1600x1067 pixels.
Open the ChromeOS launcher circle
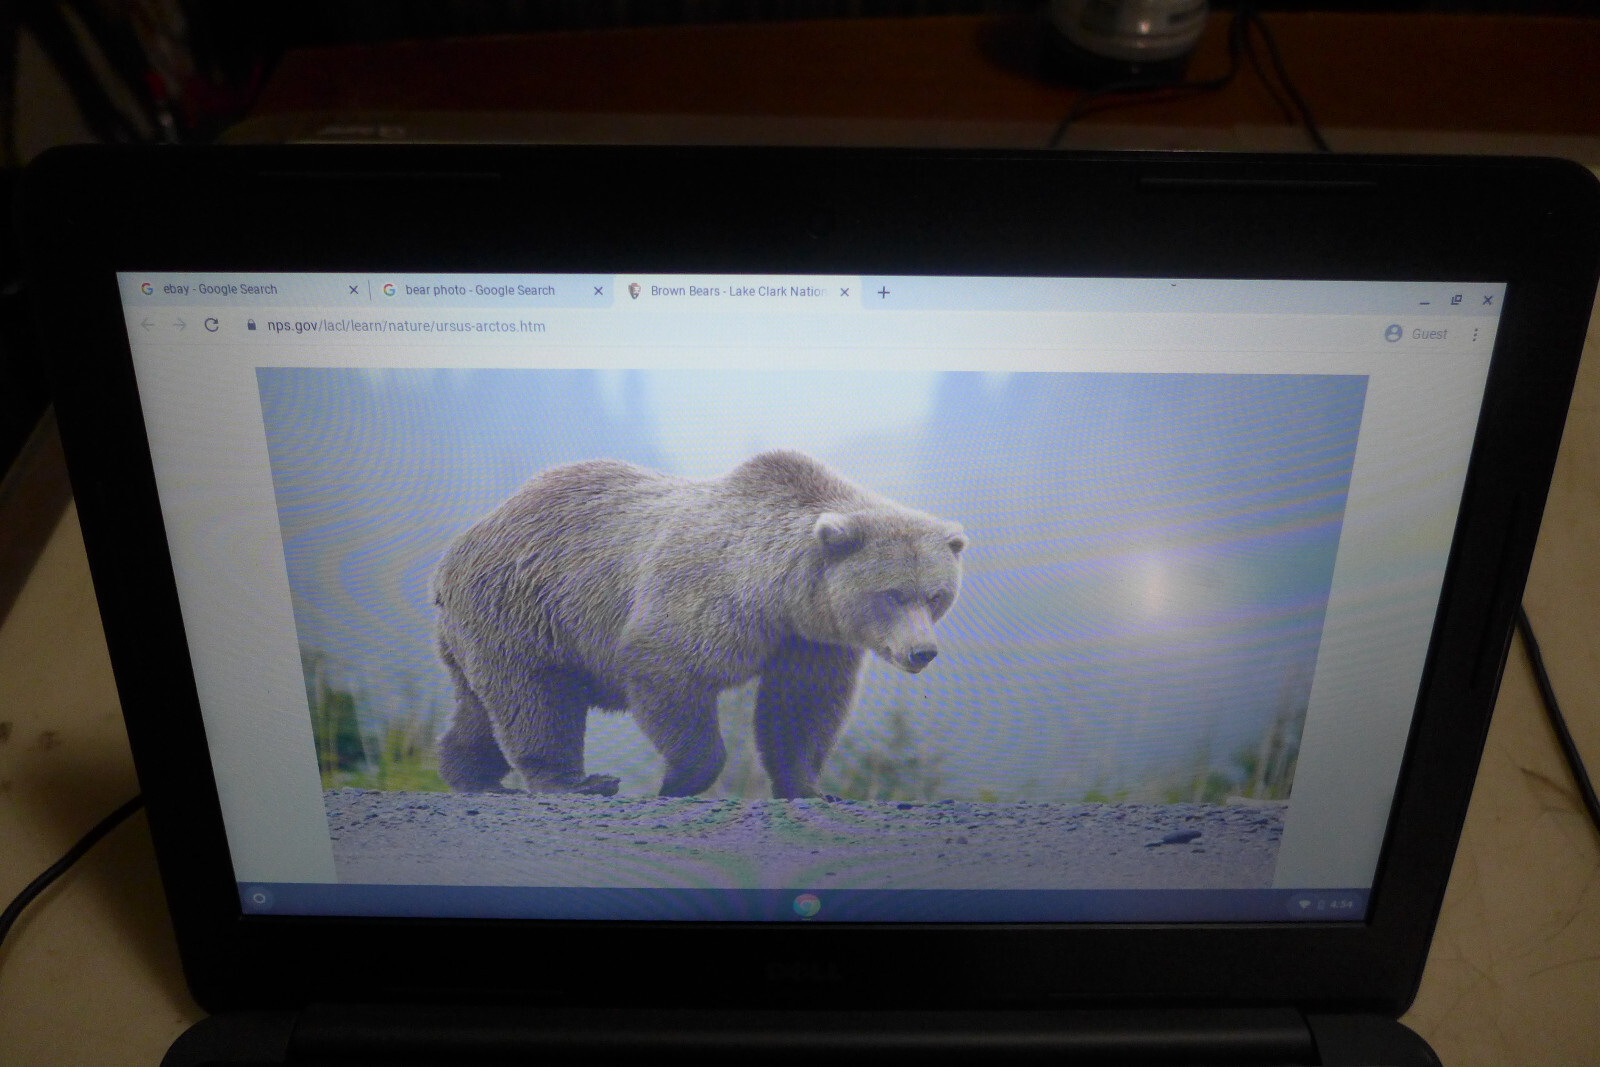click(259, 898)
